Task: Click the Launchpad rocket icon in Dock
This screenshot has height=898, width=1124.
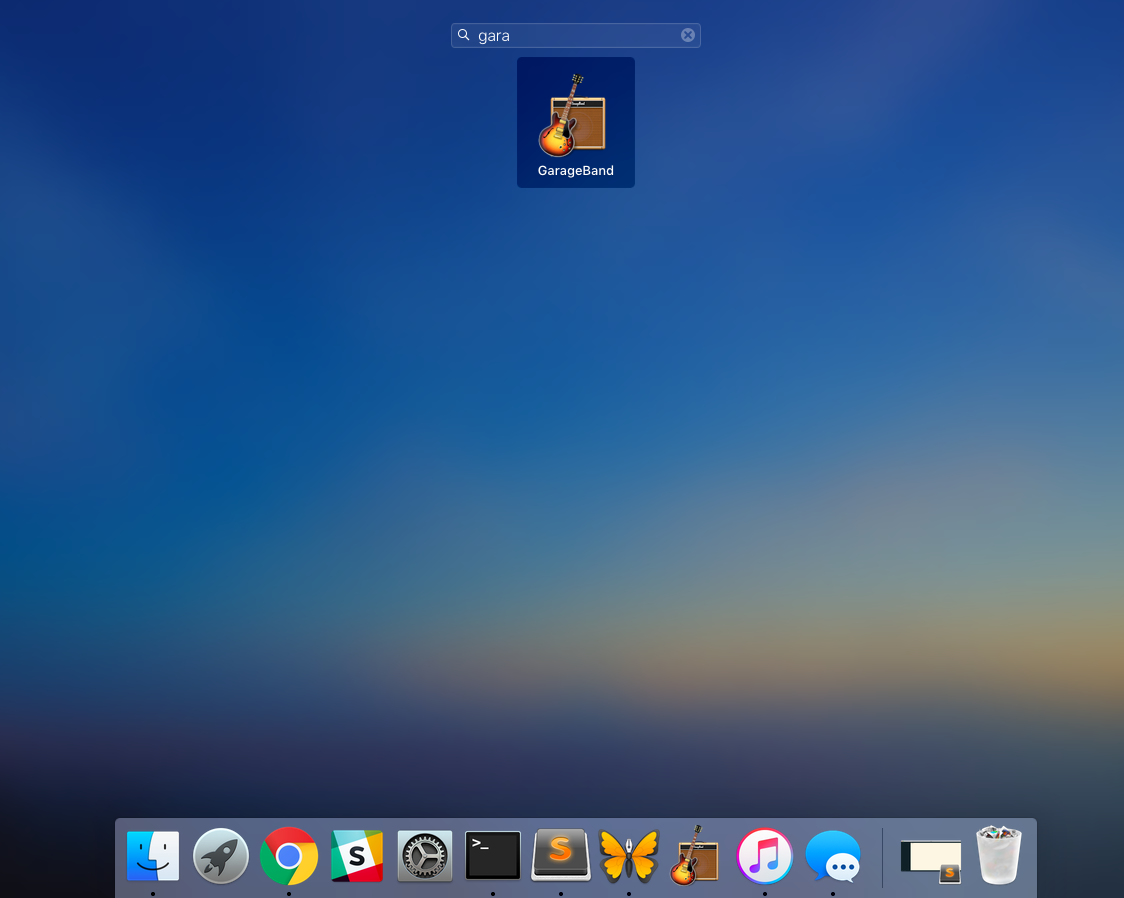Action: click(221, 855)
